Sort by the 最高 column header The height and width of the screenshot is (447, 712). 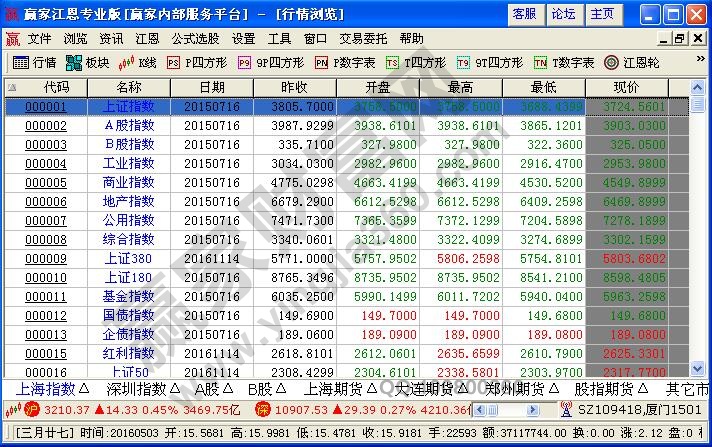click(461, 87)
